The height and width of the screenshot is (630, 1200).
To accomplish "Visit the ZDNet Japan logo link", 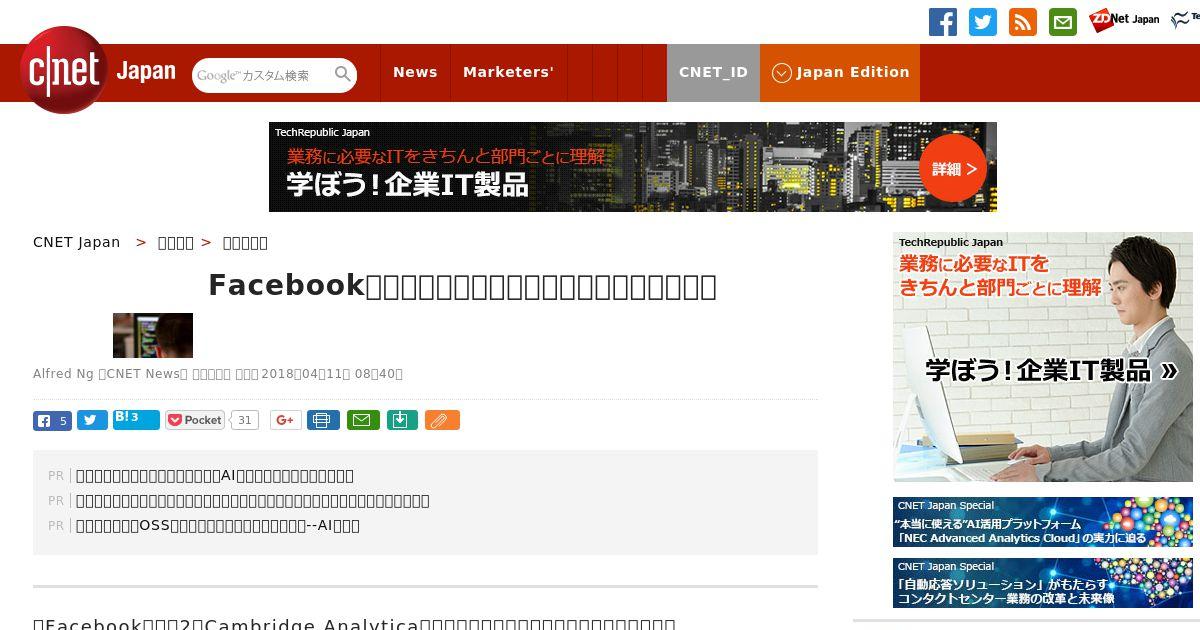I will pos(1124,19).
